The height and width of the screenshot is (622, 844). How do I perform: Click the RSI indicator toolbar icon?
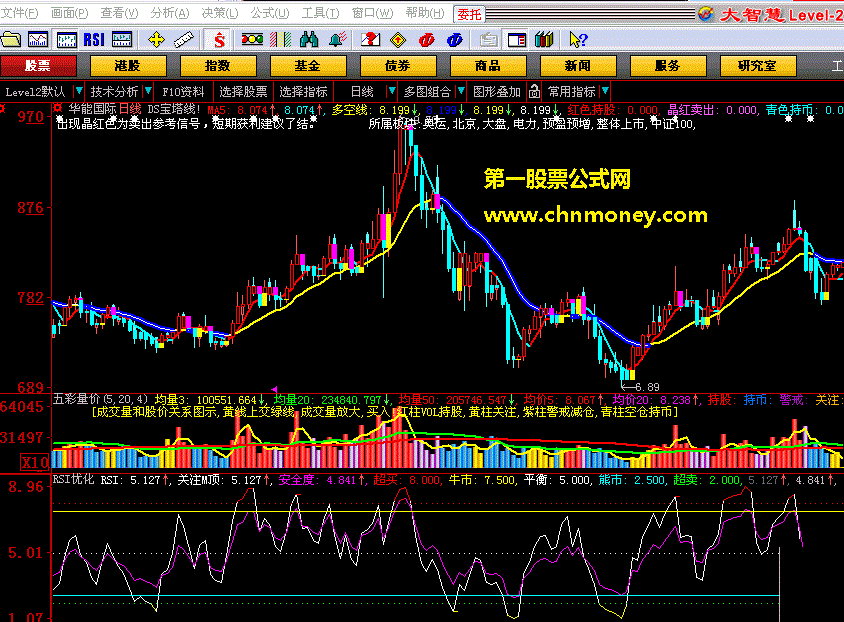tap(94, 40)
